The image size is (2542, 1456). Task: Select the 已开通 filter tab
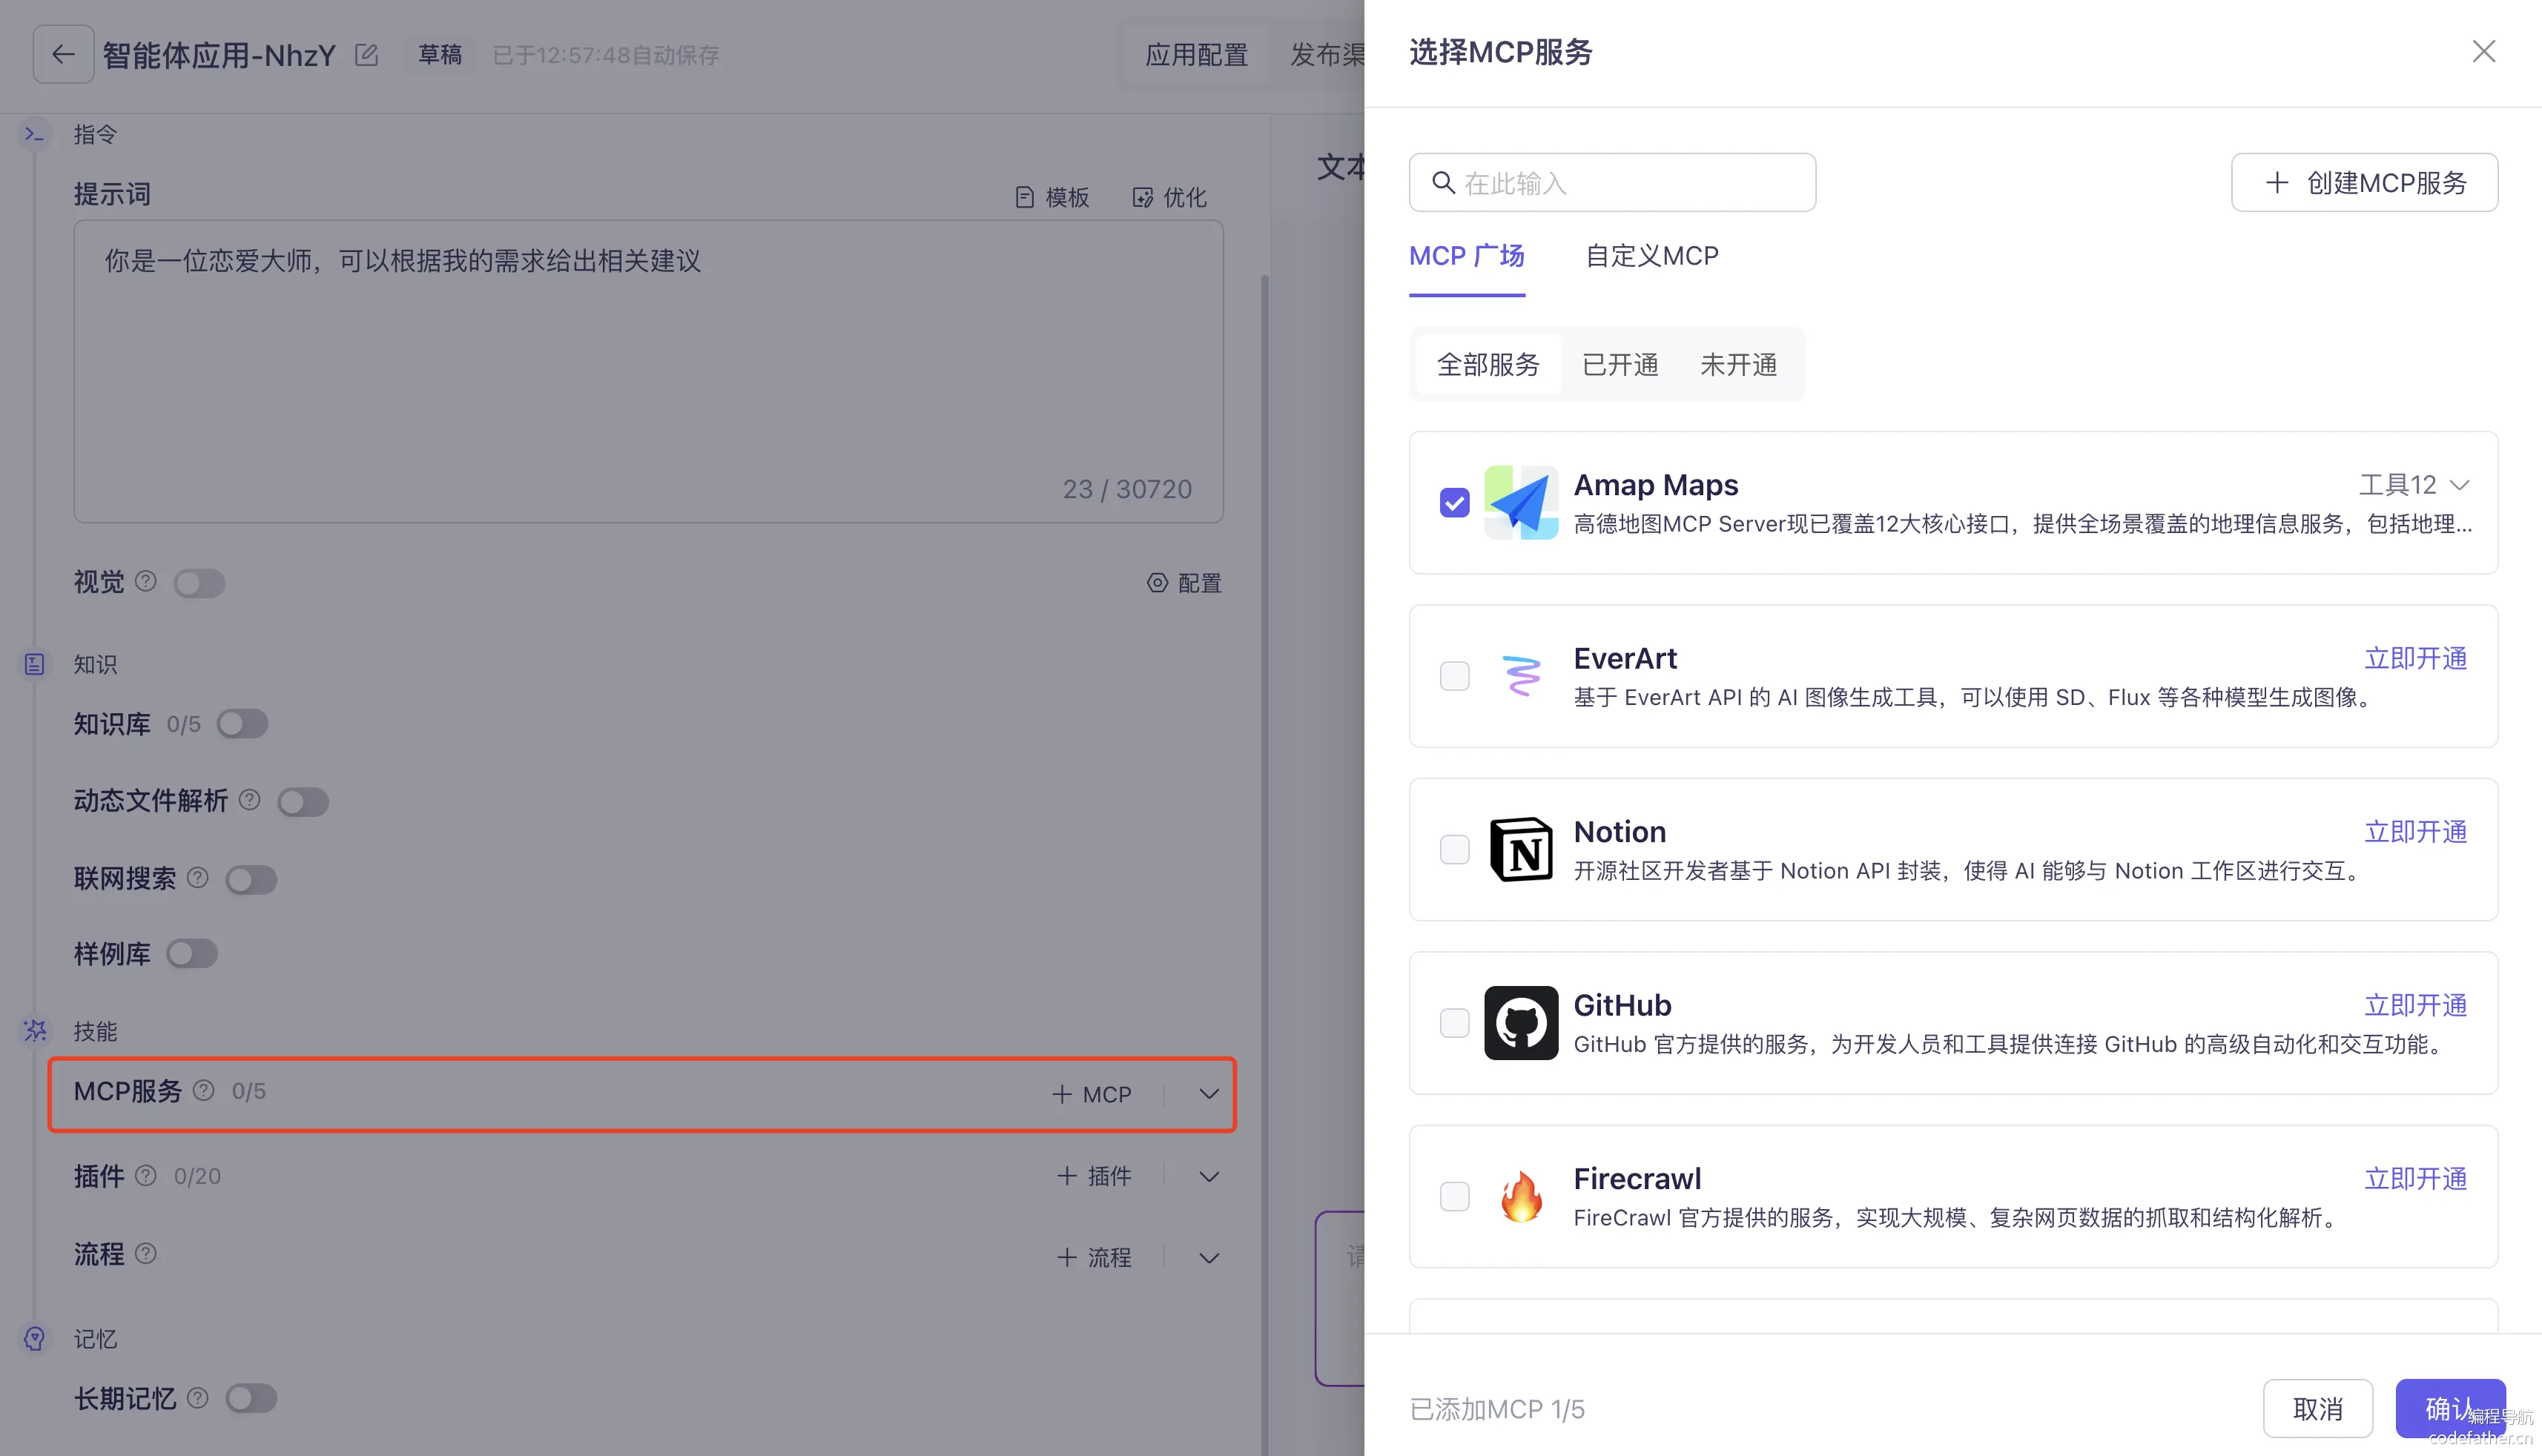(x=1619, y=364)
